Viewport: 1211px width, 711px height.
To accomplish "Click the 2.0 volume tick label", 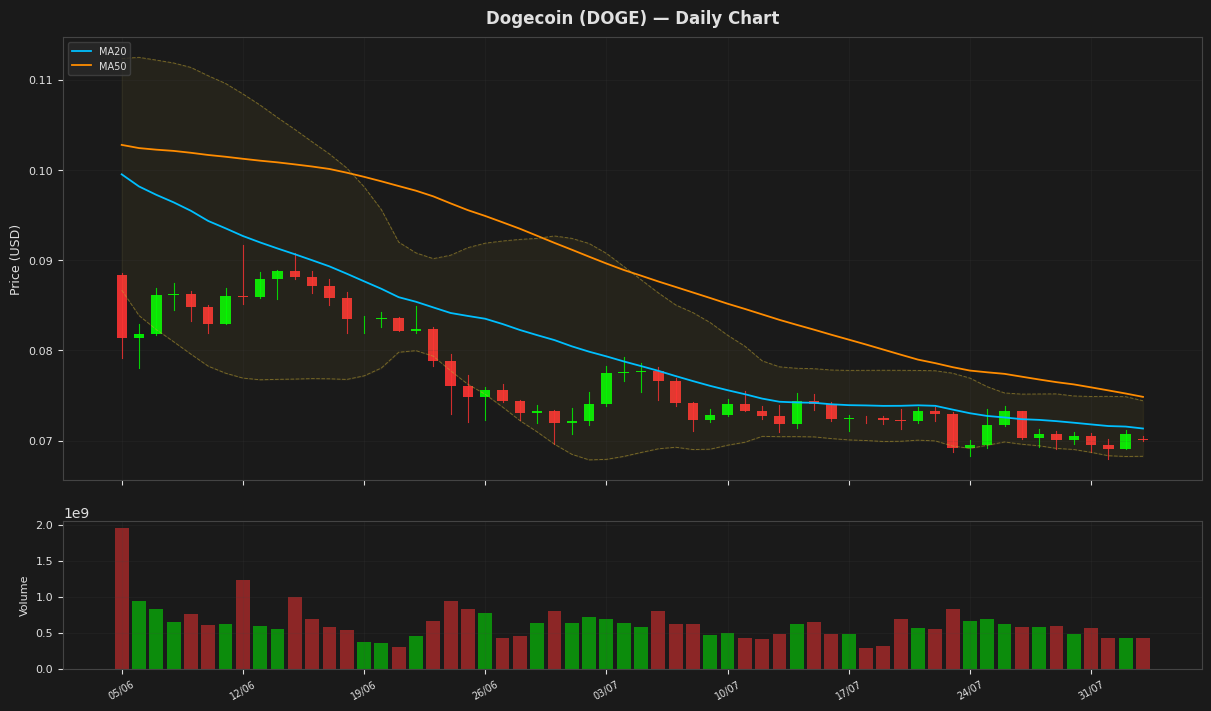I will [45, 525].
